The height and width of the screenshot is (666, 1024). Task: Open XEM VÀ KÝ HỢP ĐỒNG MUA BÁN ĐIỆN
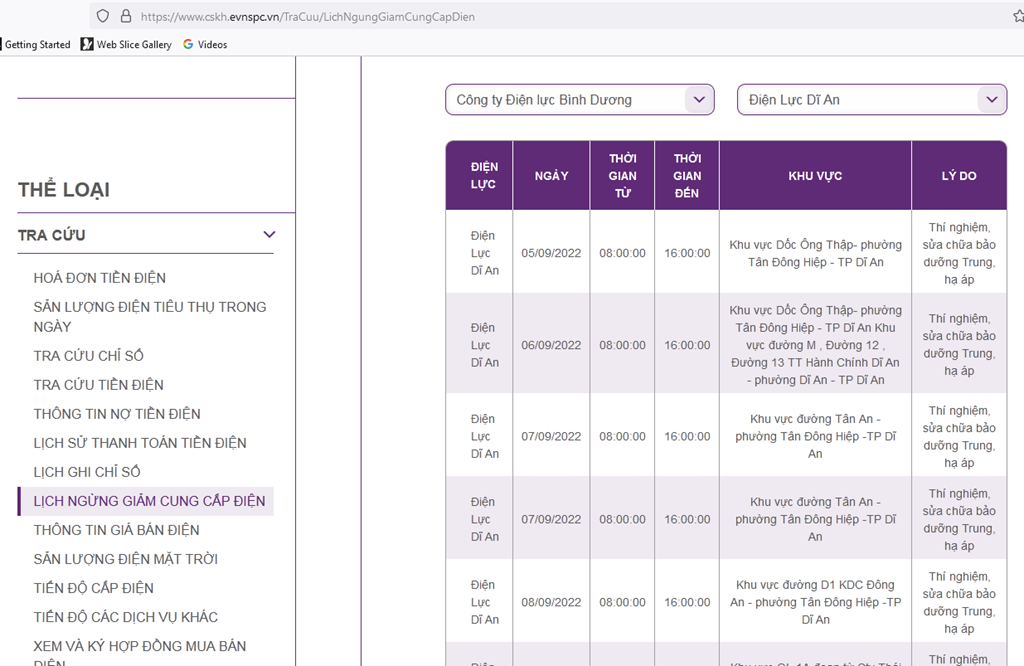coord(140,653)
